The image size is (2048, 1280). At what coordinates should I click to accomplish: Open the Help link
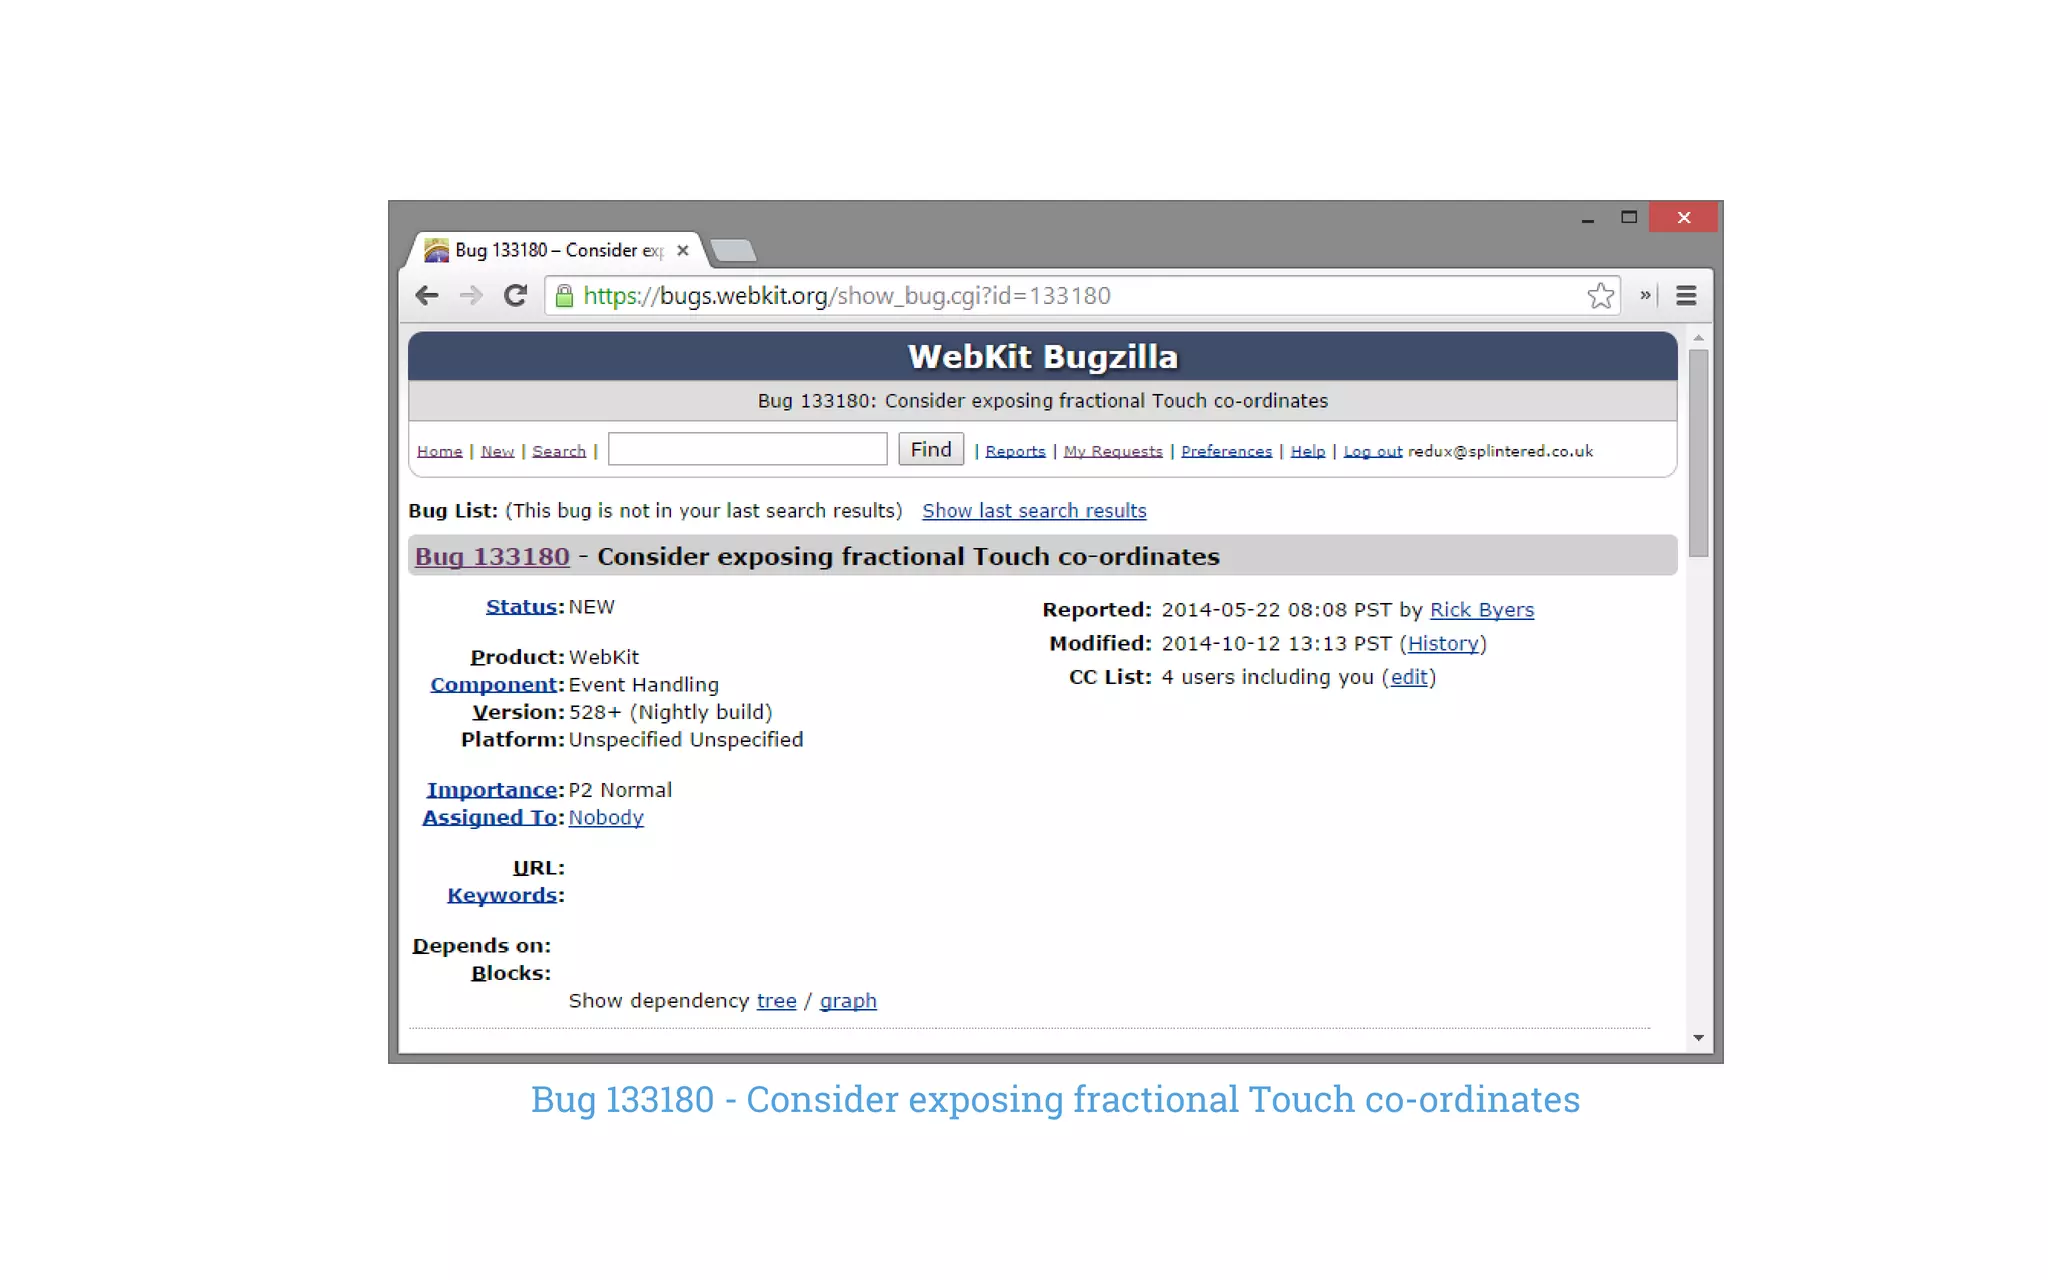1307,452
